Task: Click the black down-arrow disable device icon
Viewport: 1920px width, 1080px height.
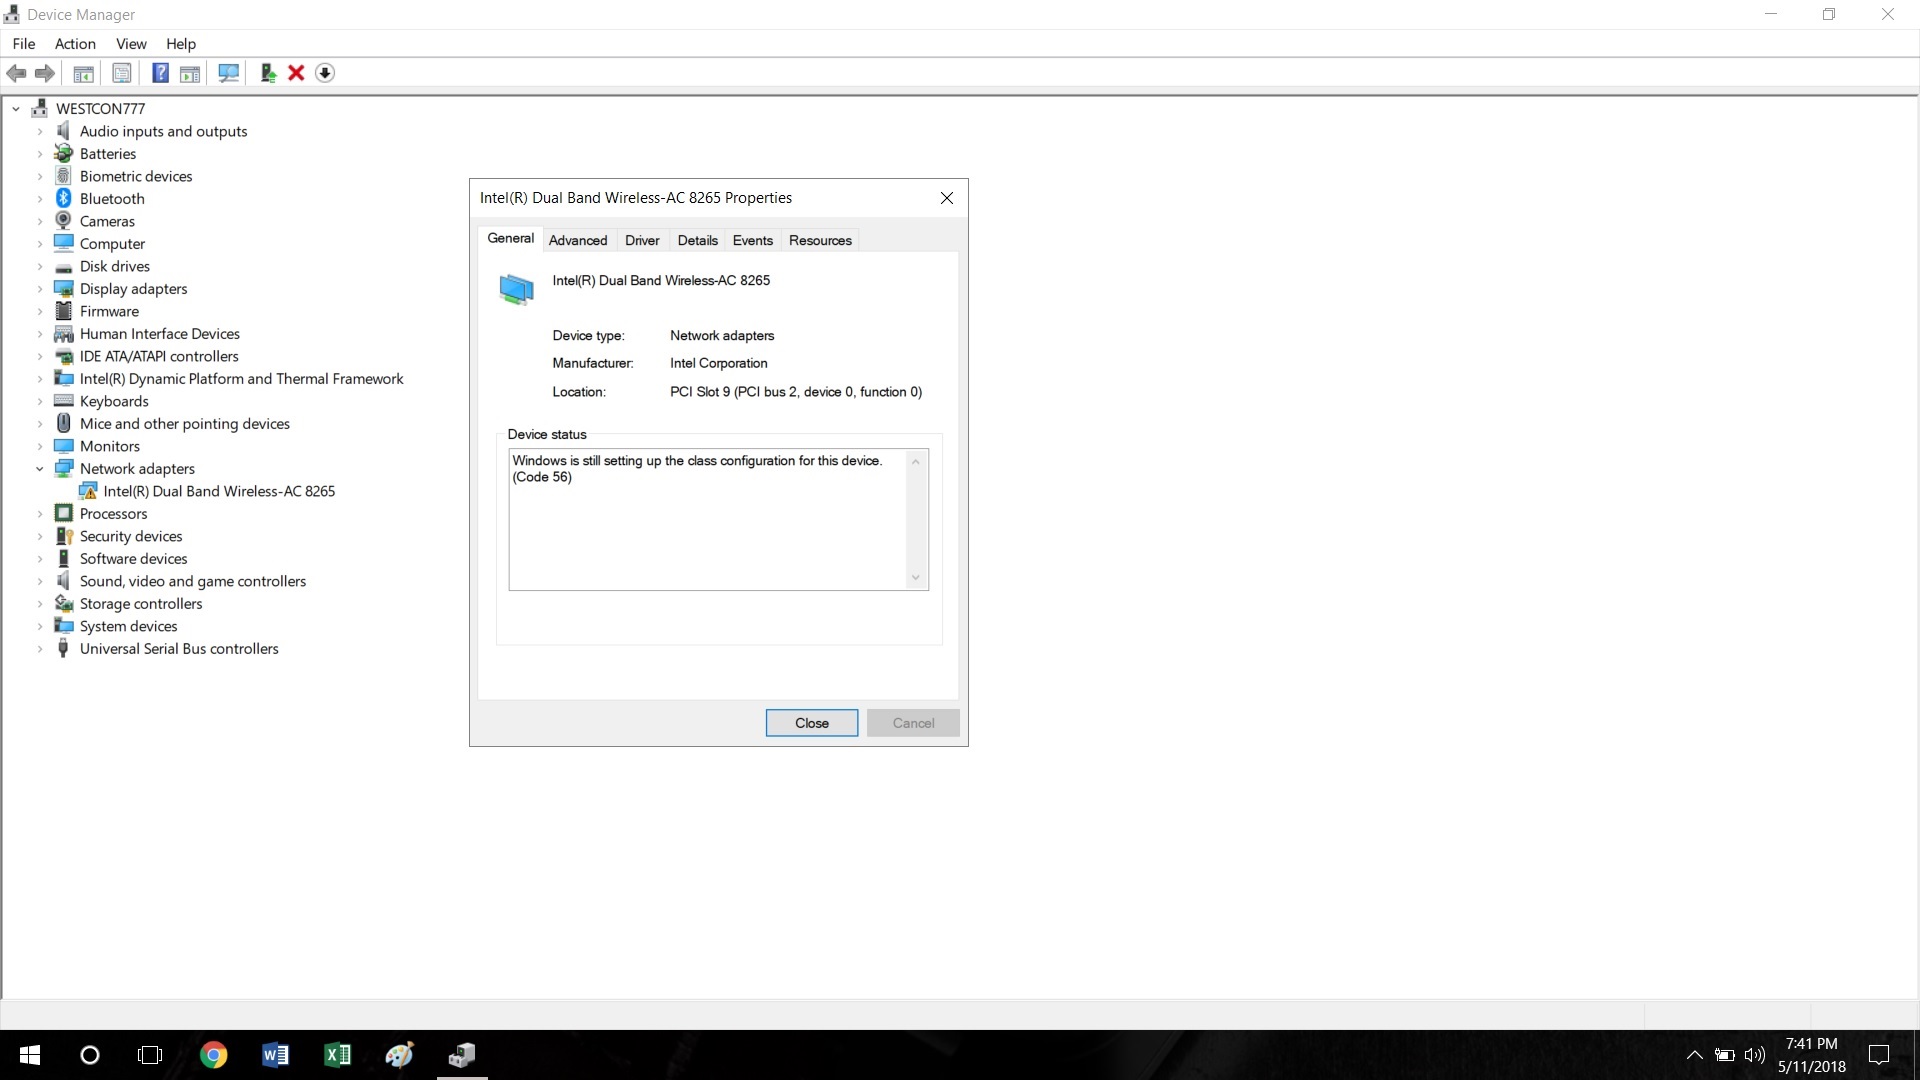Action: [x=325, y=73]
